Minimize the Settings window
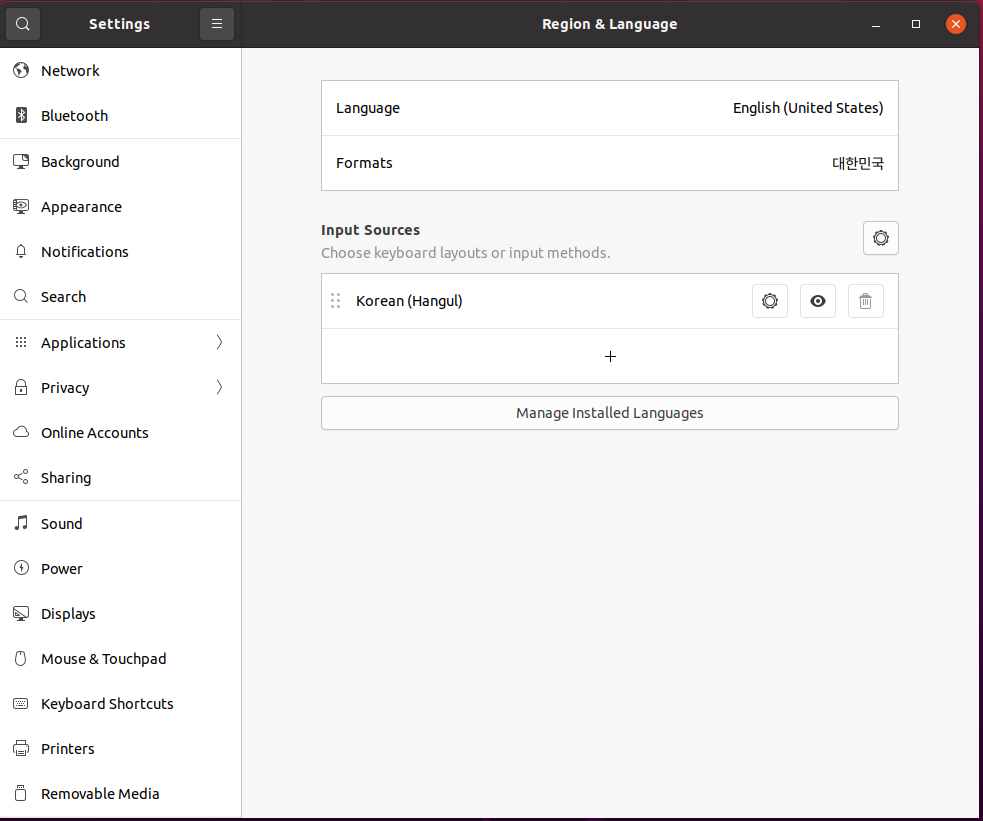Image resolution: width=983 pixels, height=821 pixels. pos(876,24)
